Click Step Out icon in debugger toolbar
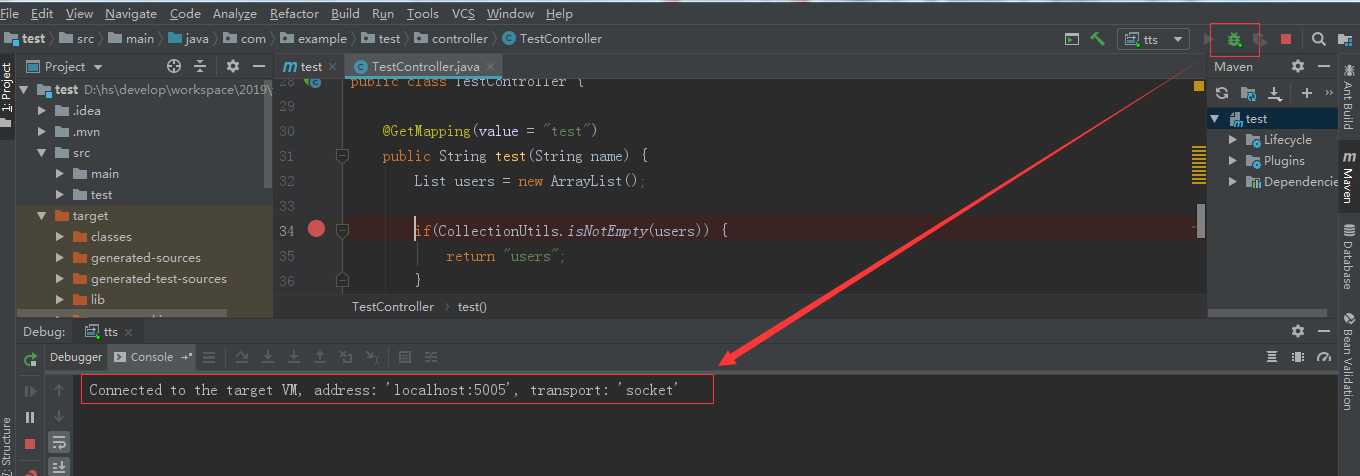The height and width of the screenshot is (476, 1360). [320, 357]
